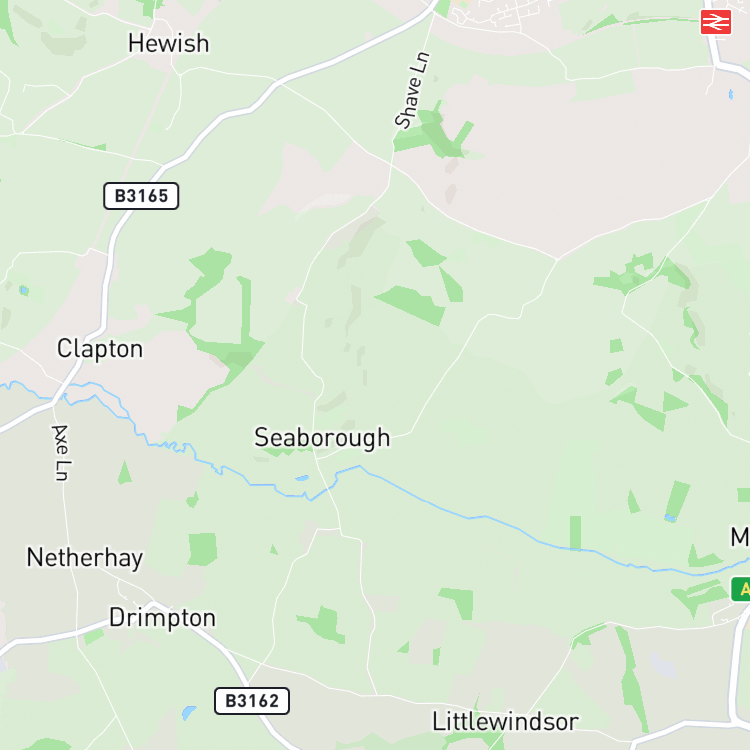
Task: Select the Netherhay place label
Action: (85, 558)
